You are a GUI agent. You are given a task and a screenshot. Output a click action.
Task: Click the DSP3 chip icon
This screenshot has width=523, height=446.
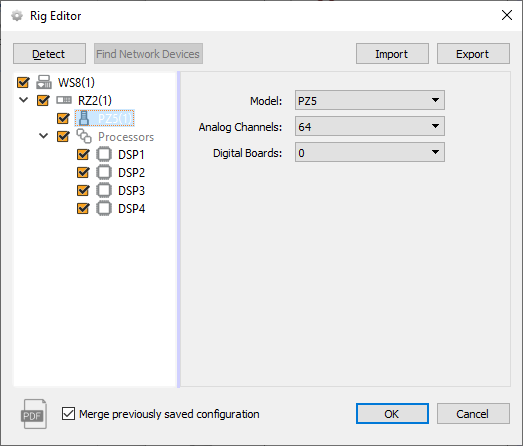104,190
